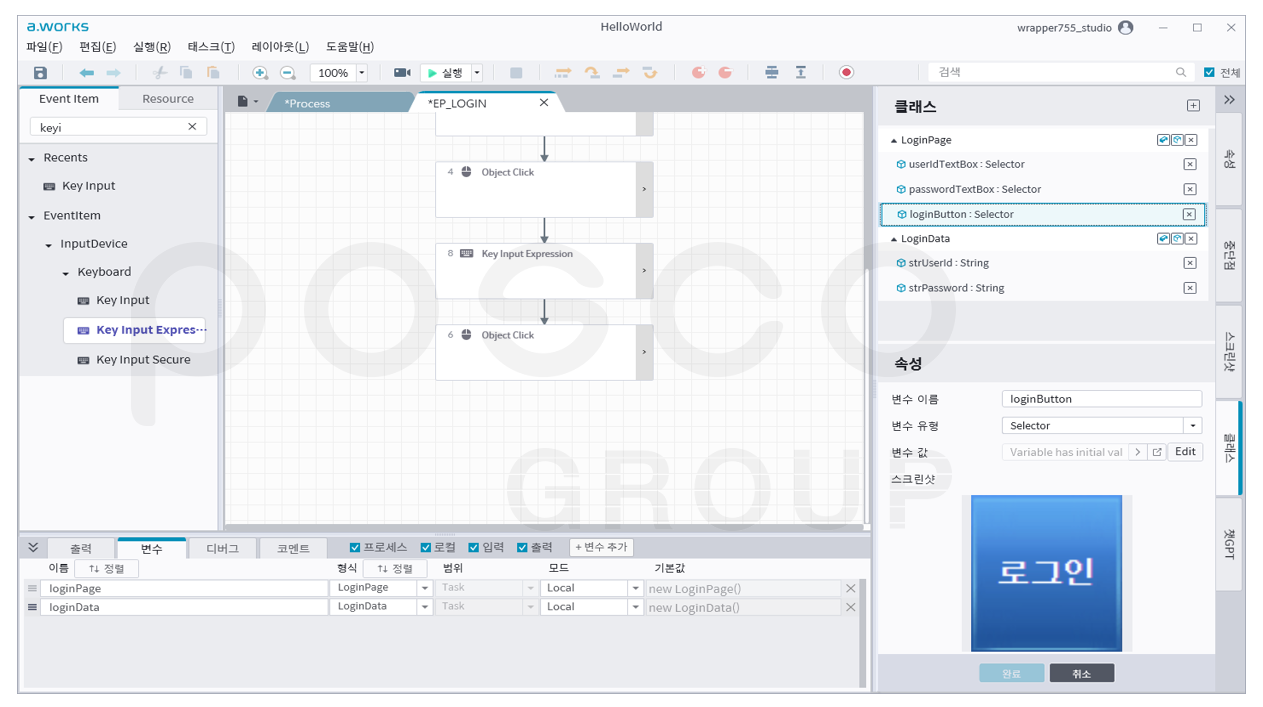Image resolution: width=1263 pixels, height=707 pixels.
Task: Open the 스크린샷 side tab
Action: [x=1229, y=351]
